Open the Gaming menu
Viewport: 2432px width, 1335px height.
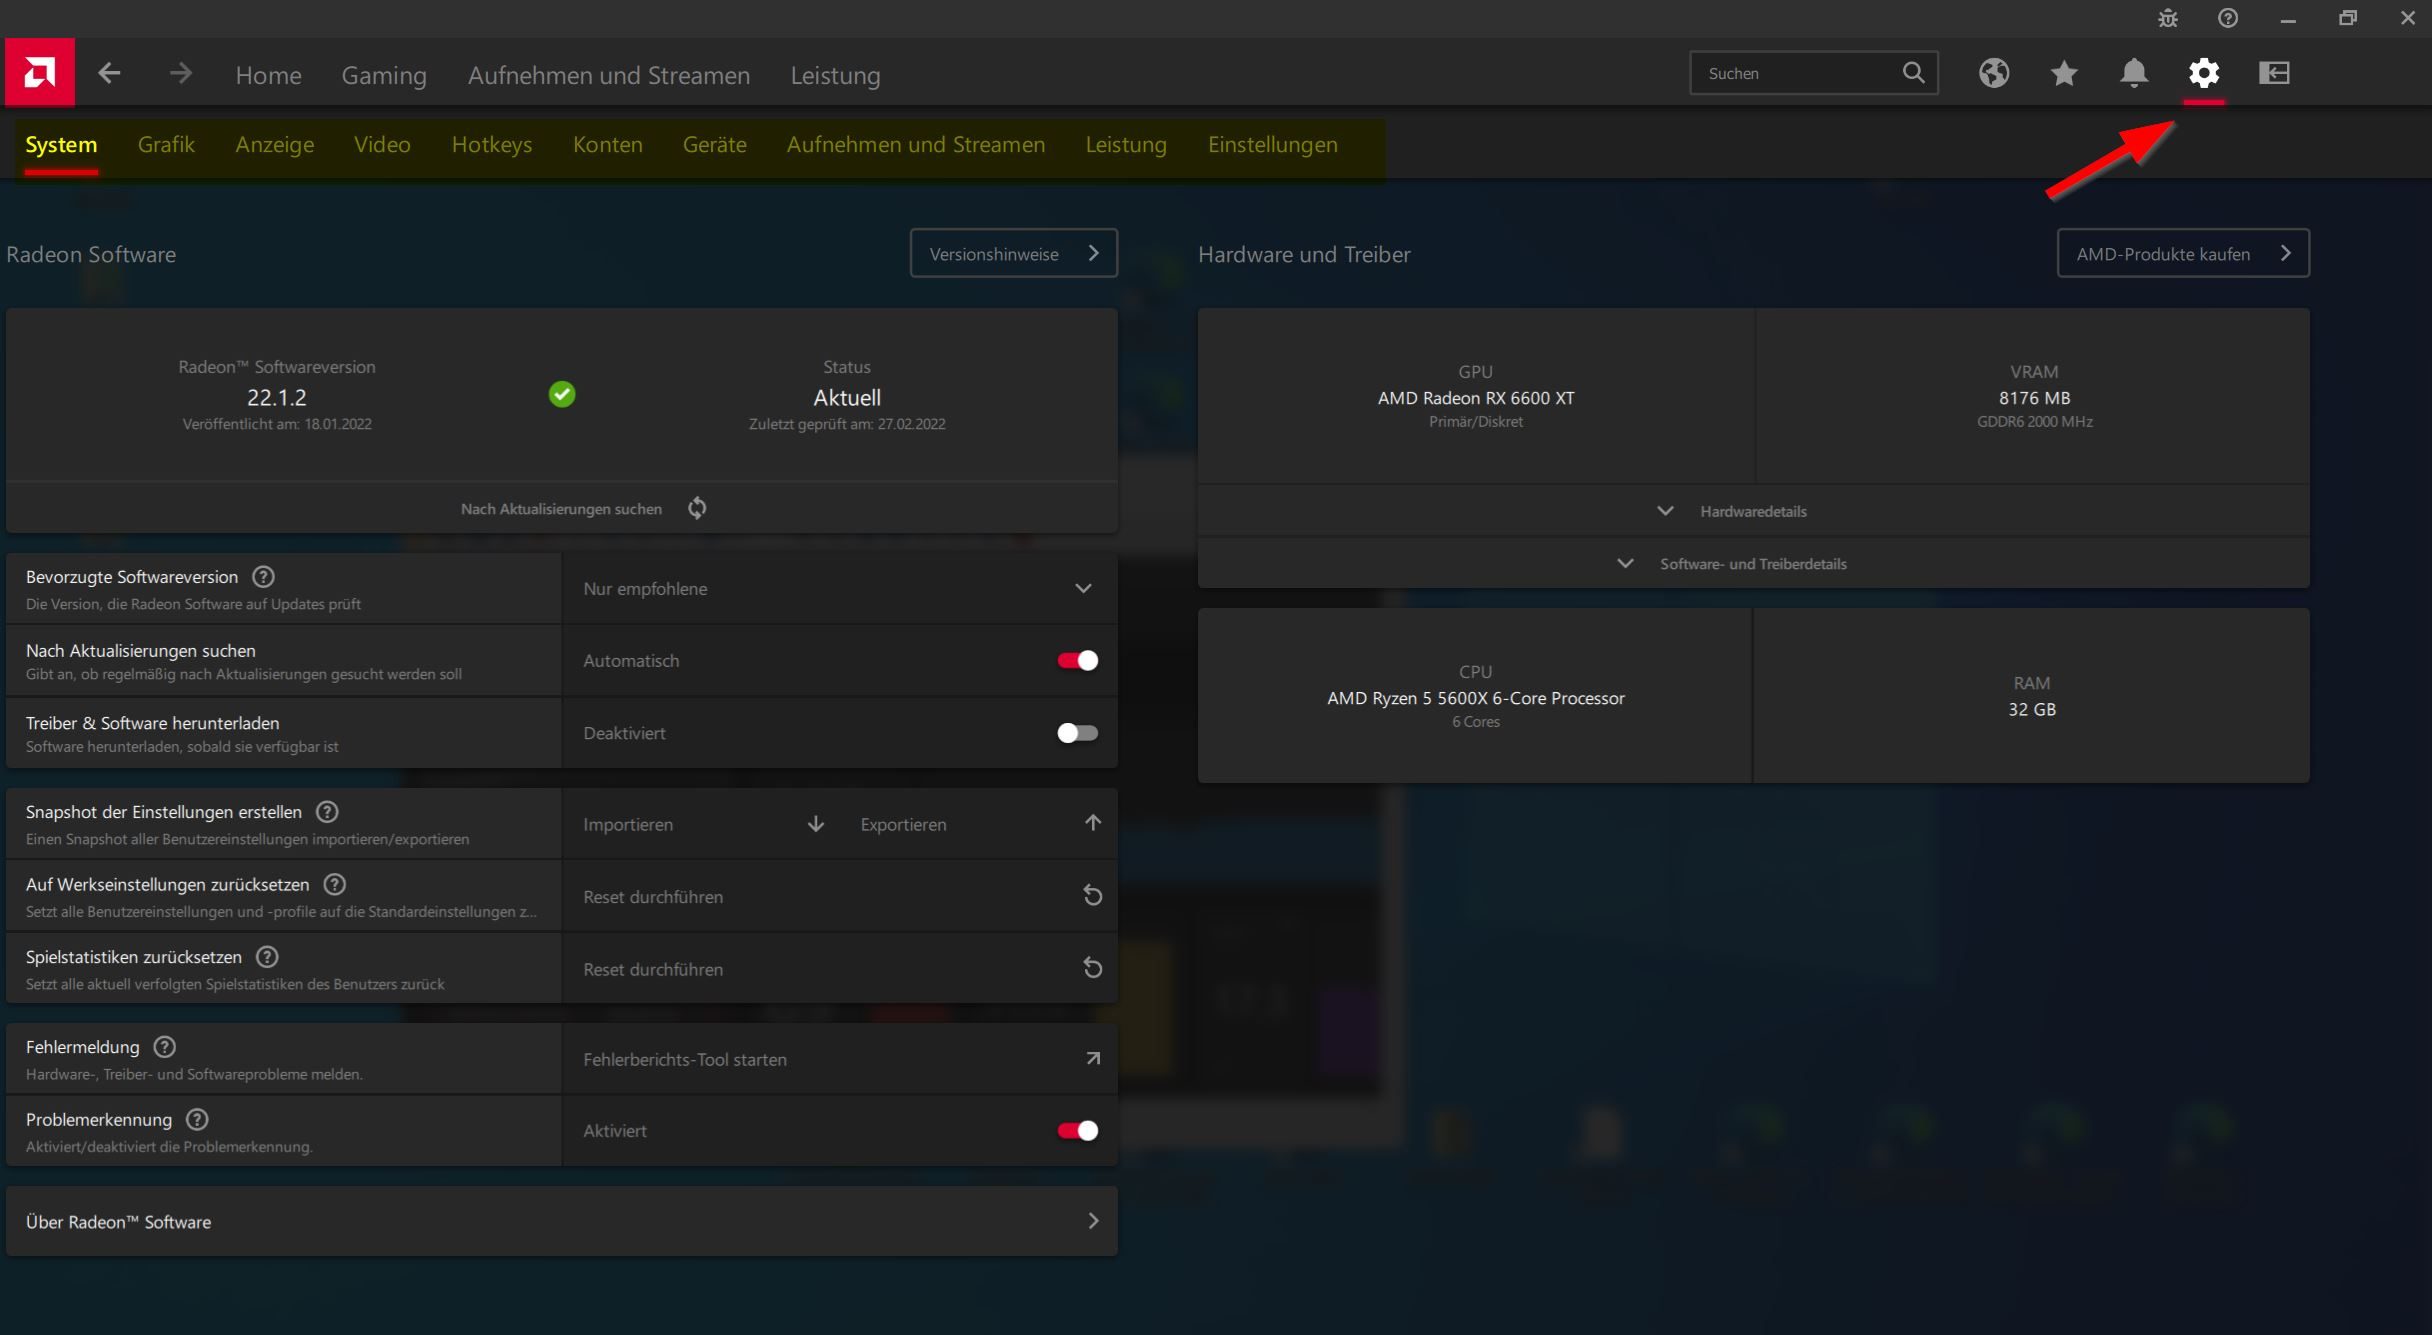[x=384, y=75]
